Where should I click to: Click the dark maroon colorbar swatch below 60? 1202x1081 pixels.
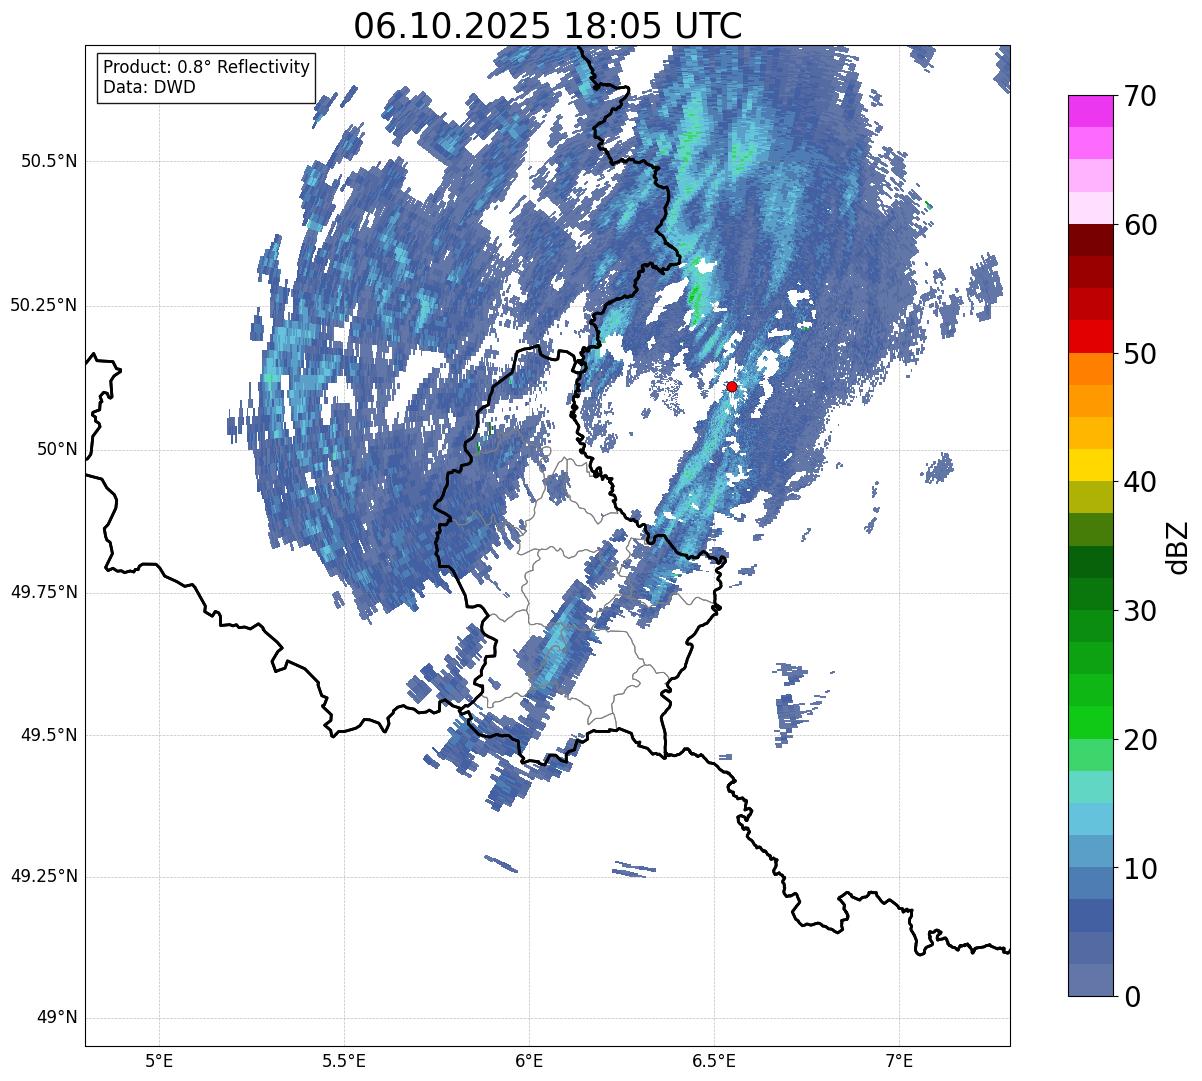1090,240
